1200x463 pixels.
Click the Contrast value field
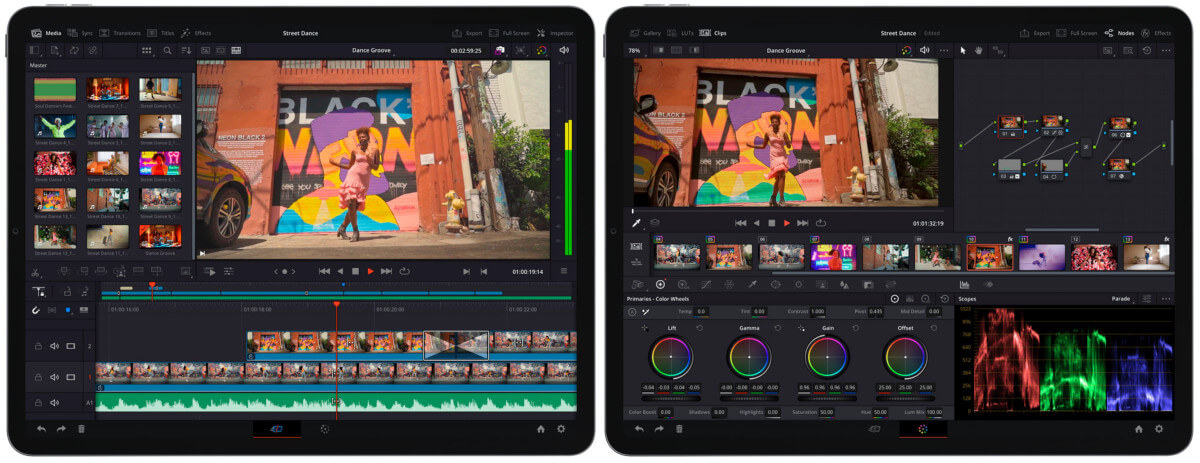817,312
